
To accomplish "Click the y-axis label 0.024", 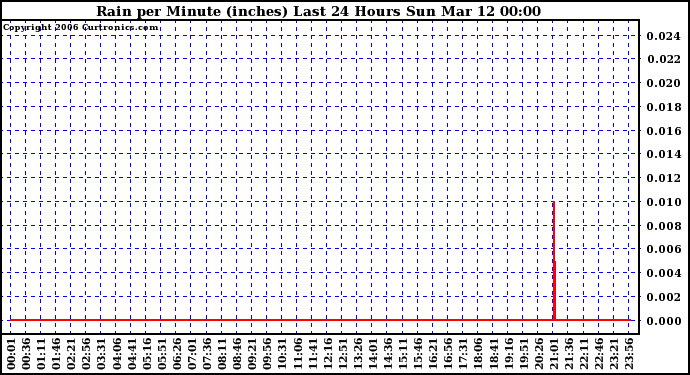I will pyautogui.click(x=664, y=36).
